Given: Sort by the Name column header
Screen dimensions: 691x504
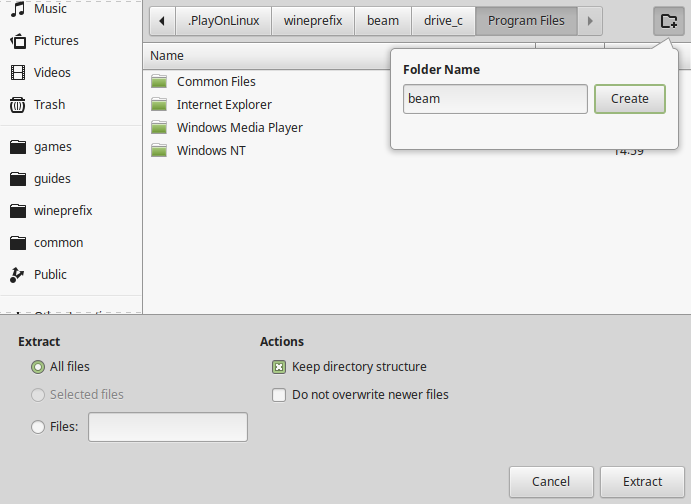Looking at the screenshot, I should (167, 56).
